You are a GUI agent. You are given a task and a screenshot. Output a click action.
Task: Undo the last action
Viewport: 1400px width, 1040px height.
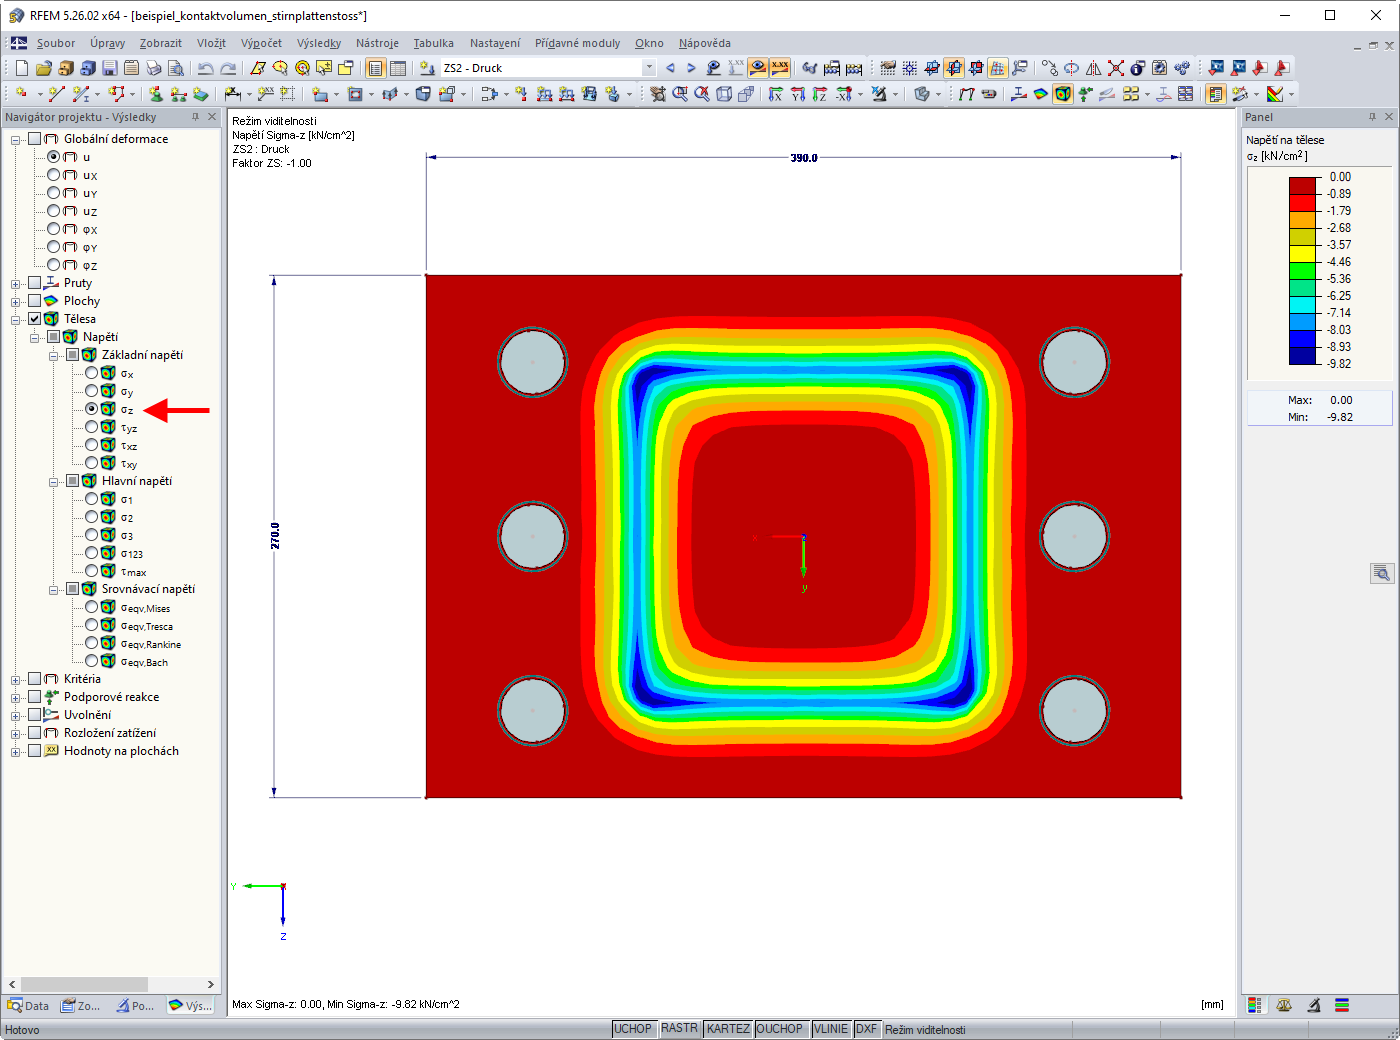[205, 68]
